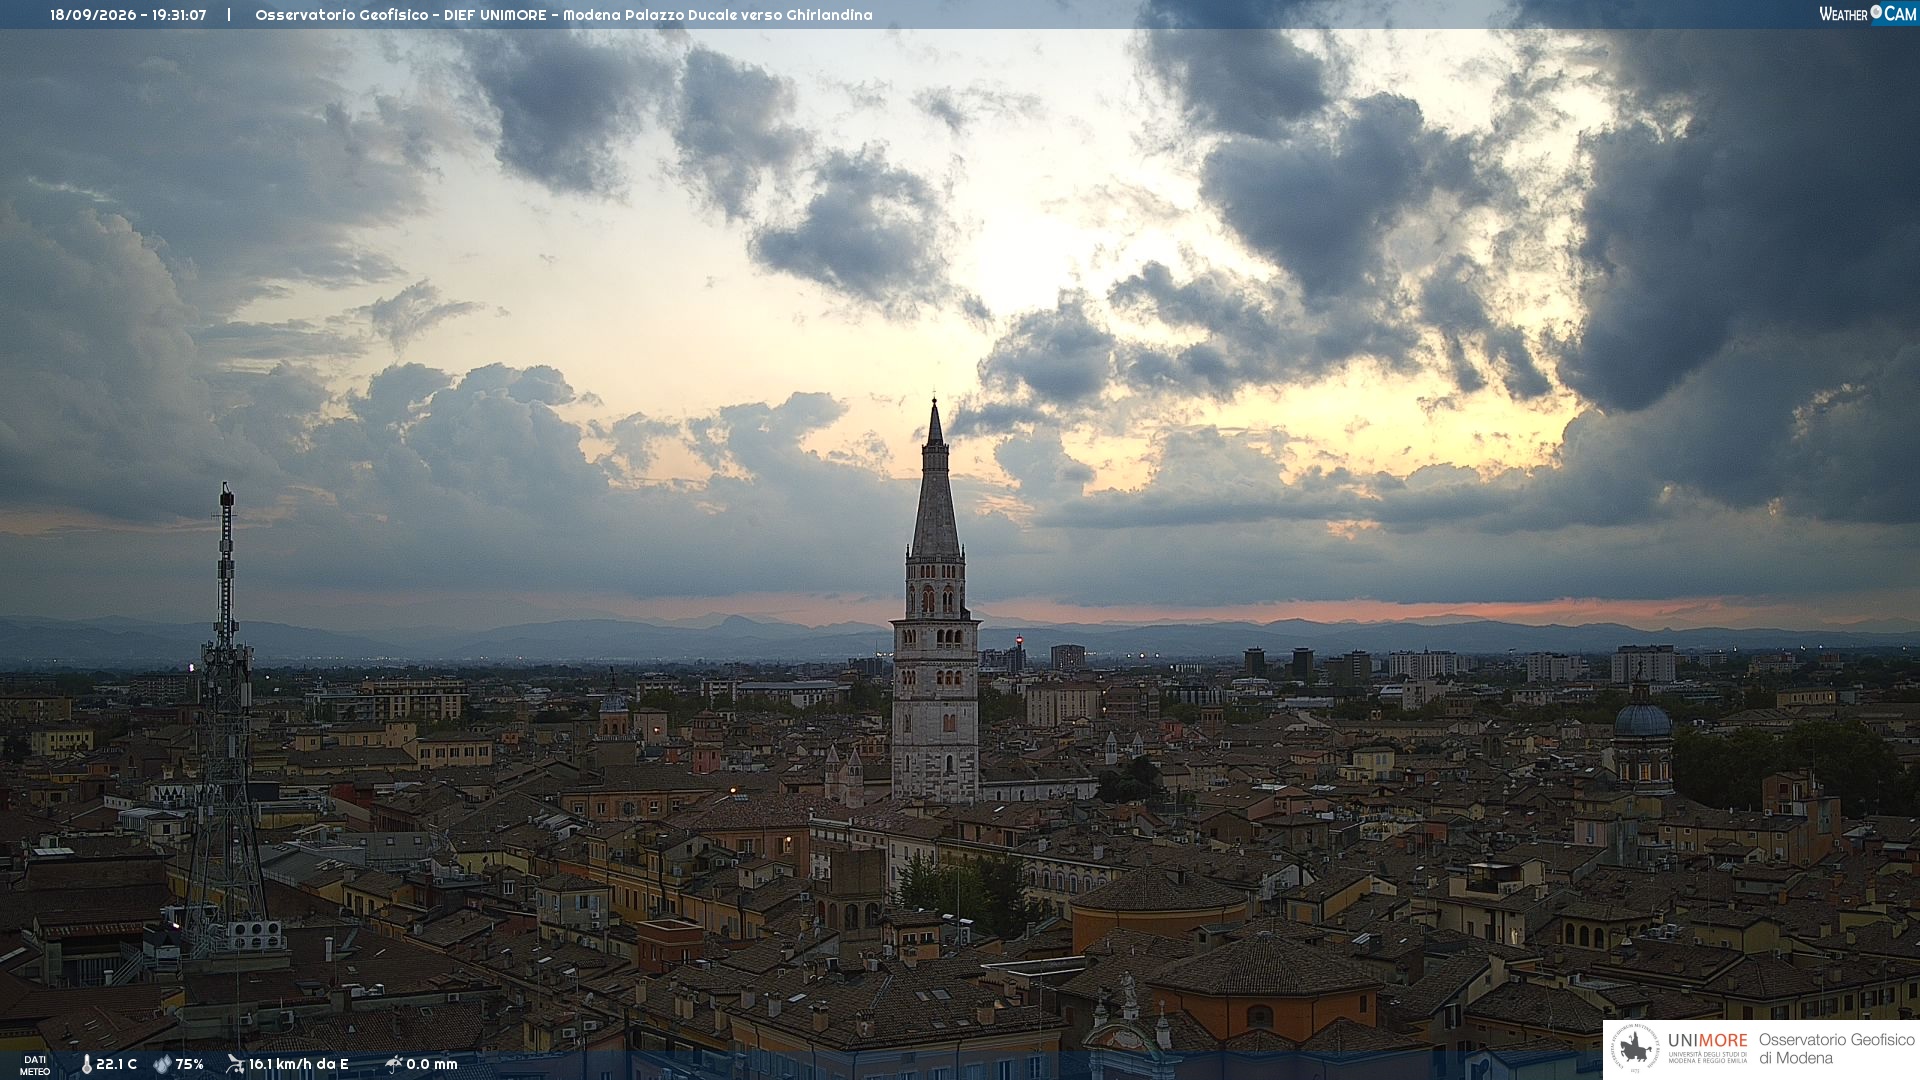Click the WeatherCAM logo in top corner

(1867, 14)
